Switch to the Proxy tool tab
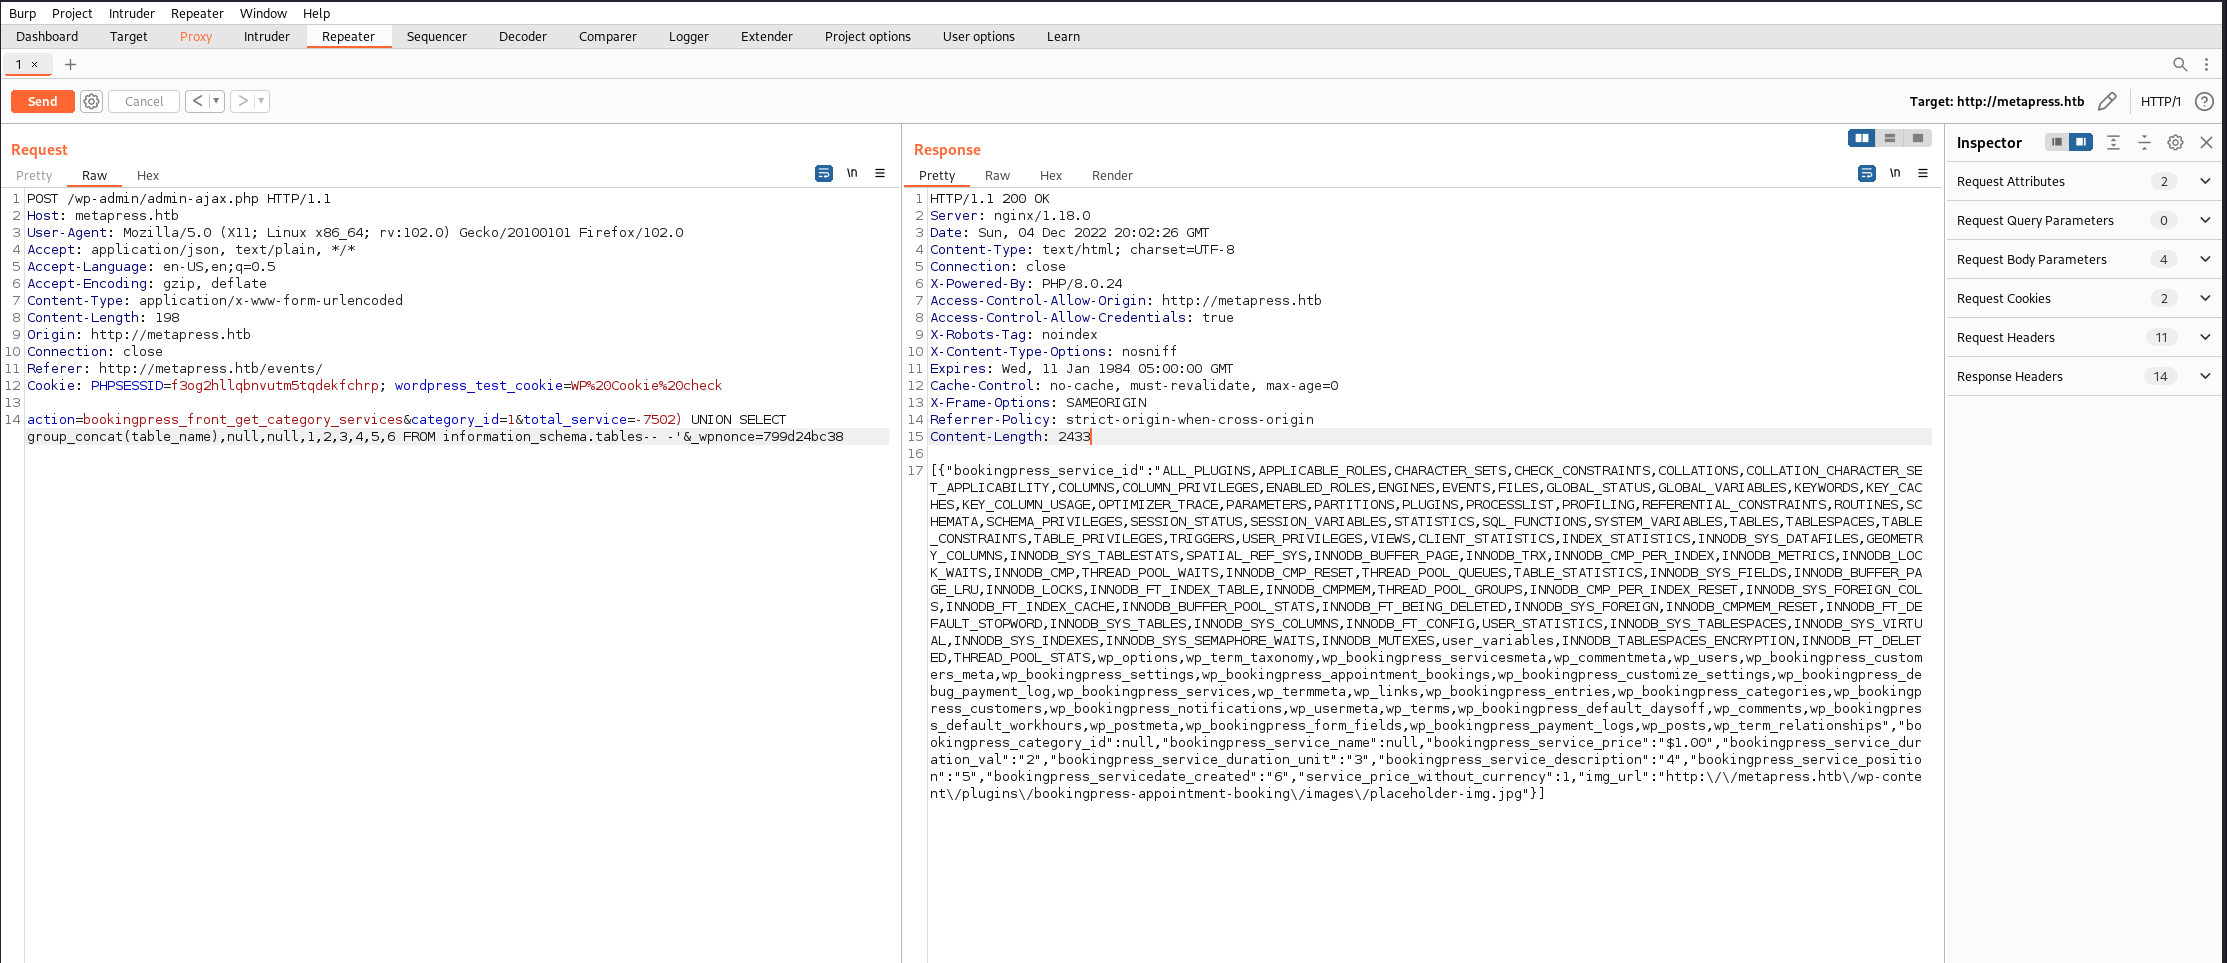The width and height of the screenshot is (2227, 963). pyautogui.click(x=196, y=36)
